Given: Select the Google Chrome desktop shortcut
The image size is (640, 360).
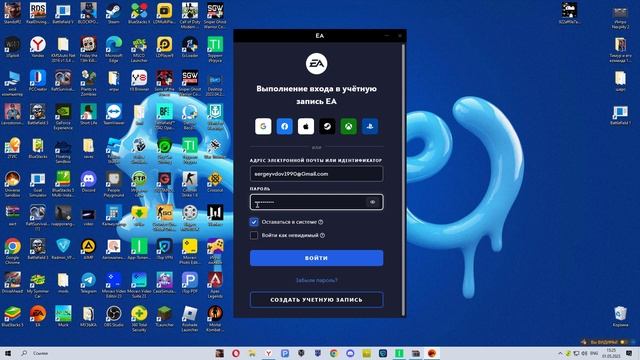Looking at the screenshot, I should 12,251.
